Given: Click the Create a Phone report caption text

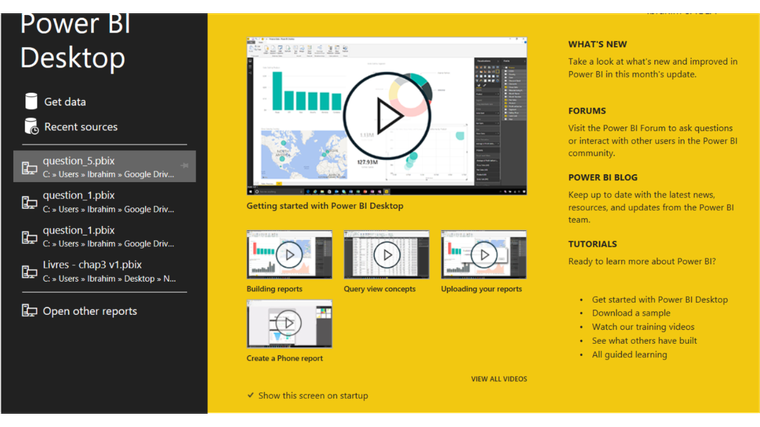Looking at the screenshot, I should [x=285, y=358].
